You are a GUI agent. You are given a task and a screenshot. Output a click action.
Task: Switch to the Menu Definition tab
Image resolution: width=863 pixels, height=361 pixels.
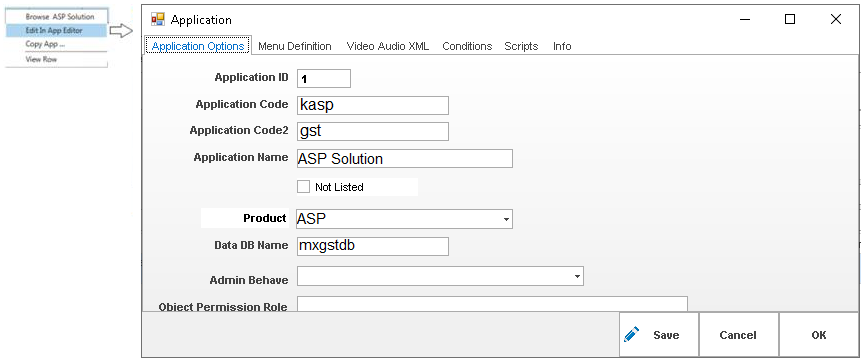[295, 46]
